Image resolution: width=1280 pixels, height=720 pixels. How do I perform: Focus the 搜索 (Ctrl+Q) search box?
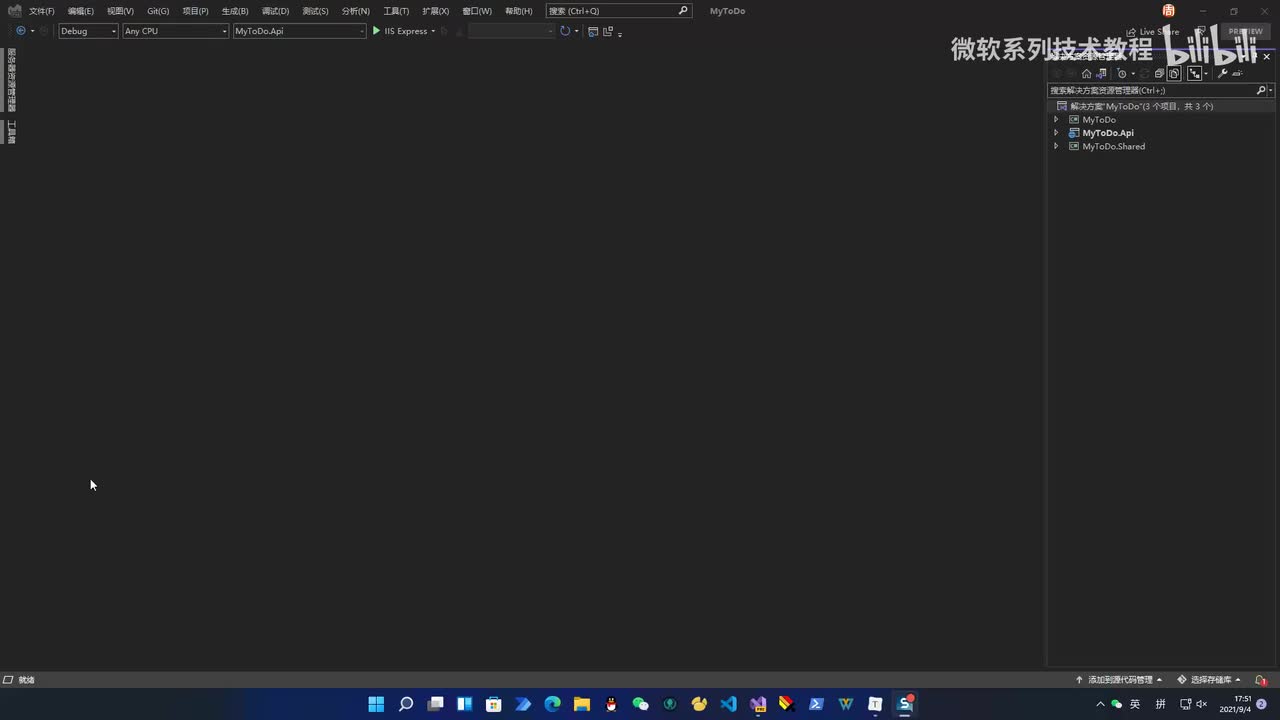click(619, 11)
